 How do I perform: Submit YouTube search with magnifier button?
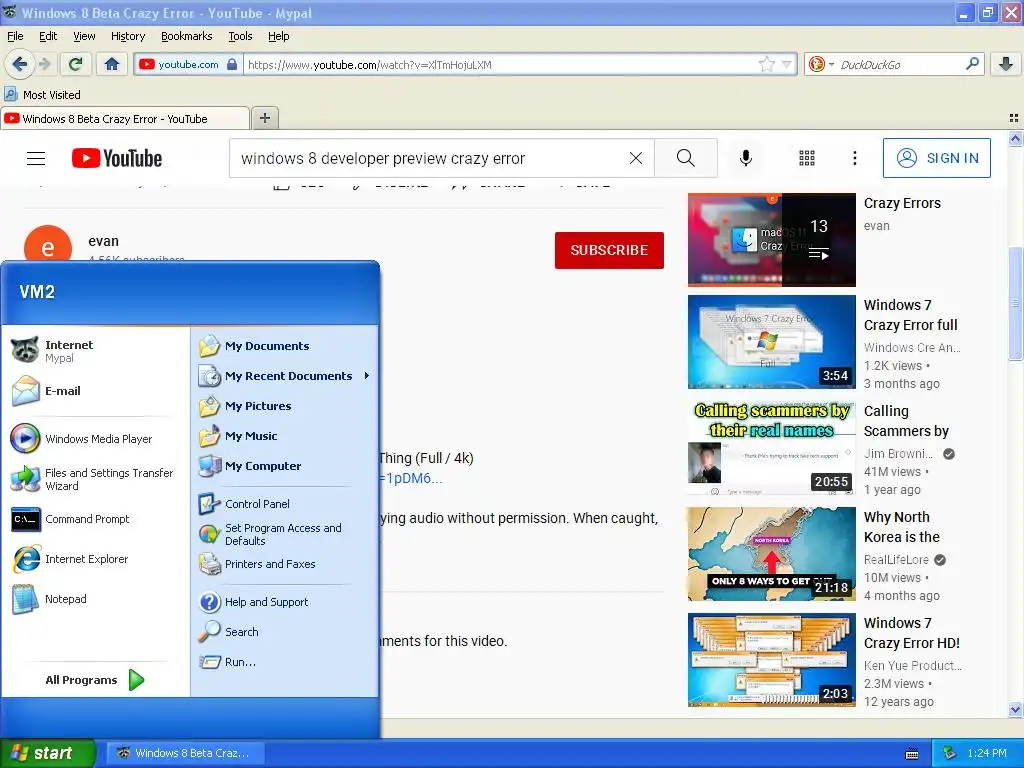[x=686, y=158]
